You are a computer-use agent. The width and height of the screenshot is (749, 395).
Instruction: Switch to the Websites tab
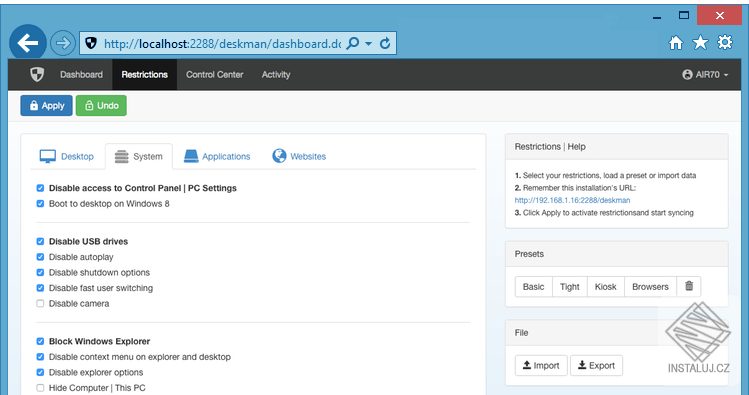coord(299,156)
